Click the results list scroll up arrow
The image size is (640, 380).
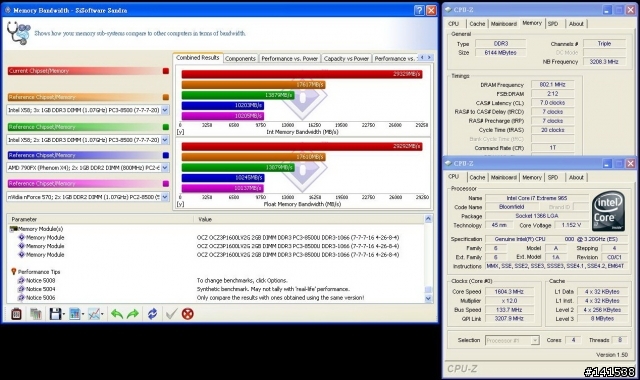pos(428,219)
